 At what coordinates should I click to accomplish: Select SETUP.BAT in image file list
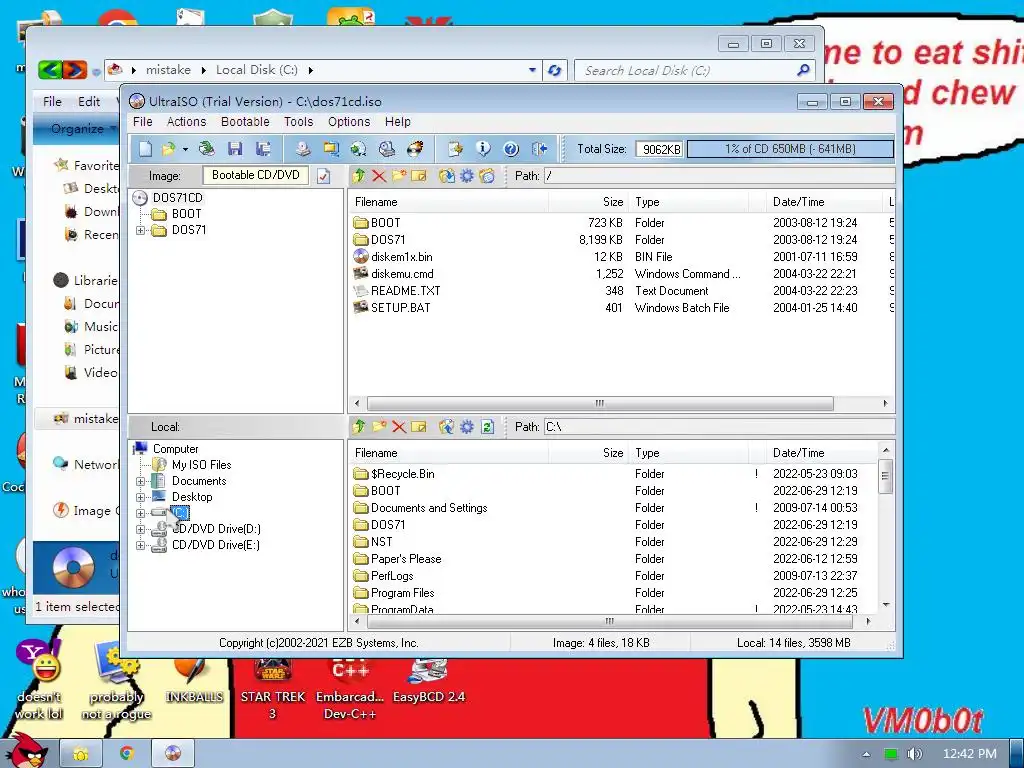pyautogui.click(x=400, y=308)
